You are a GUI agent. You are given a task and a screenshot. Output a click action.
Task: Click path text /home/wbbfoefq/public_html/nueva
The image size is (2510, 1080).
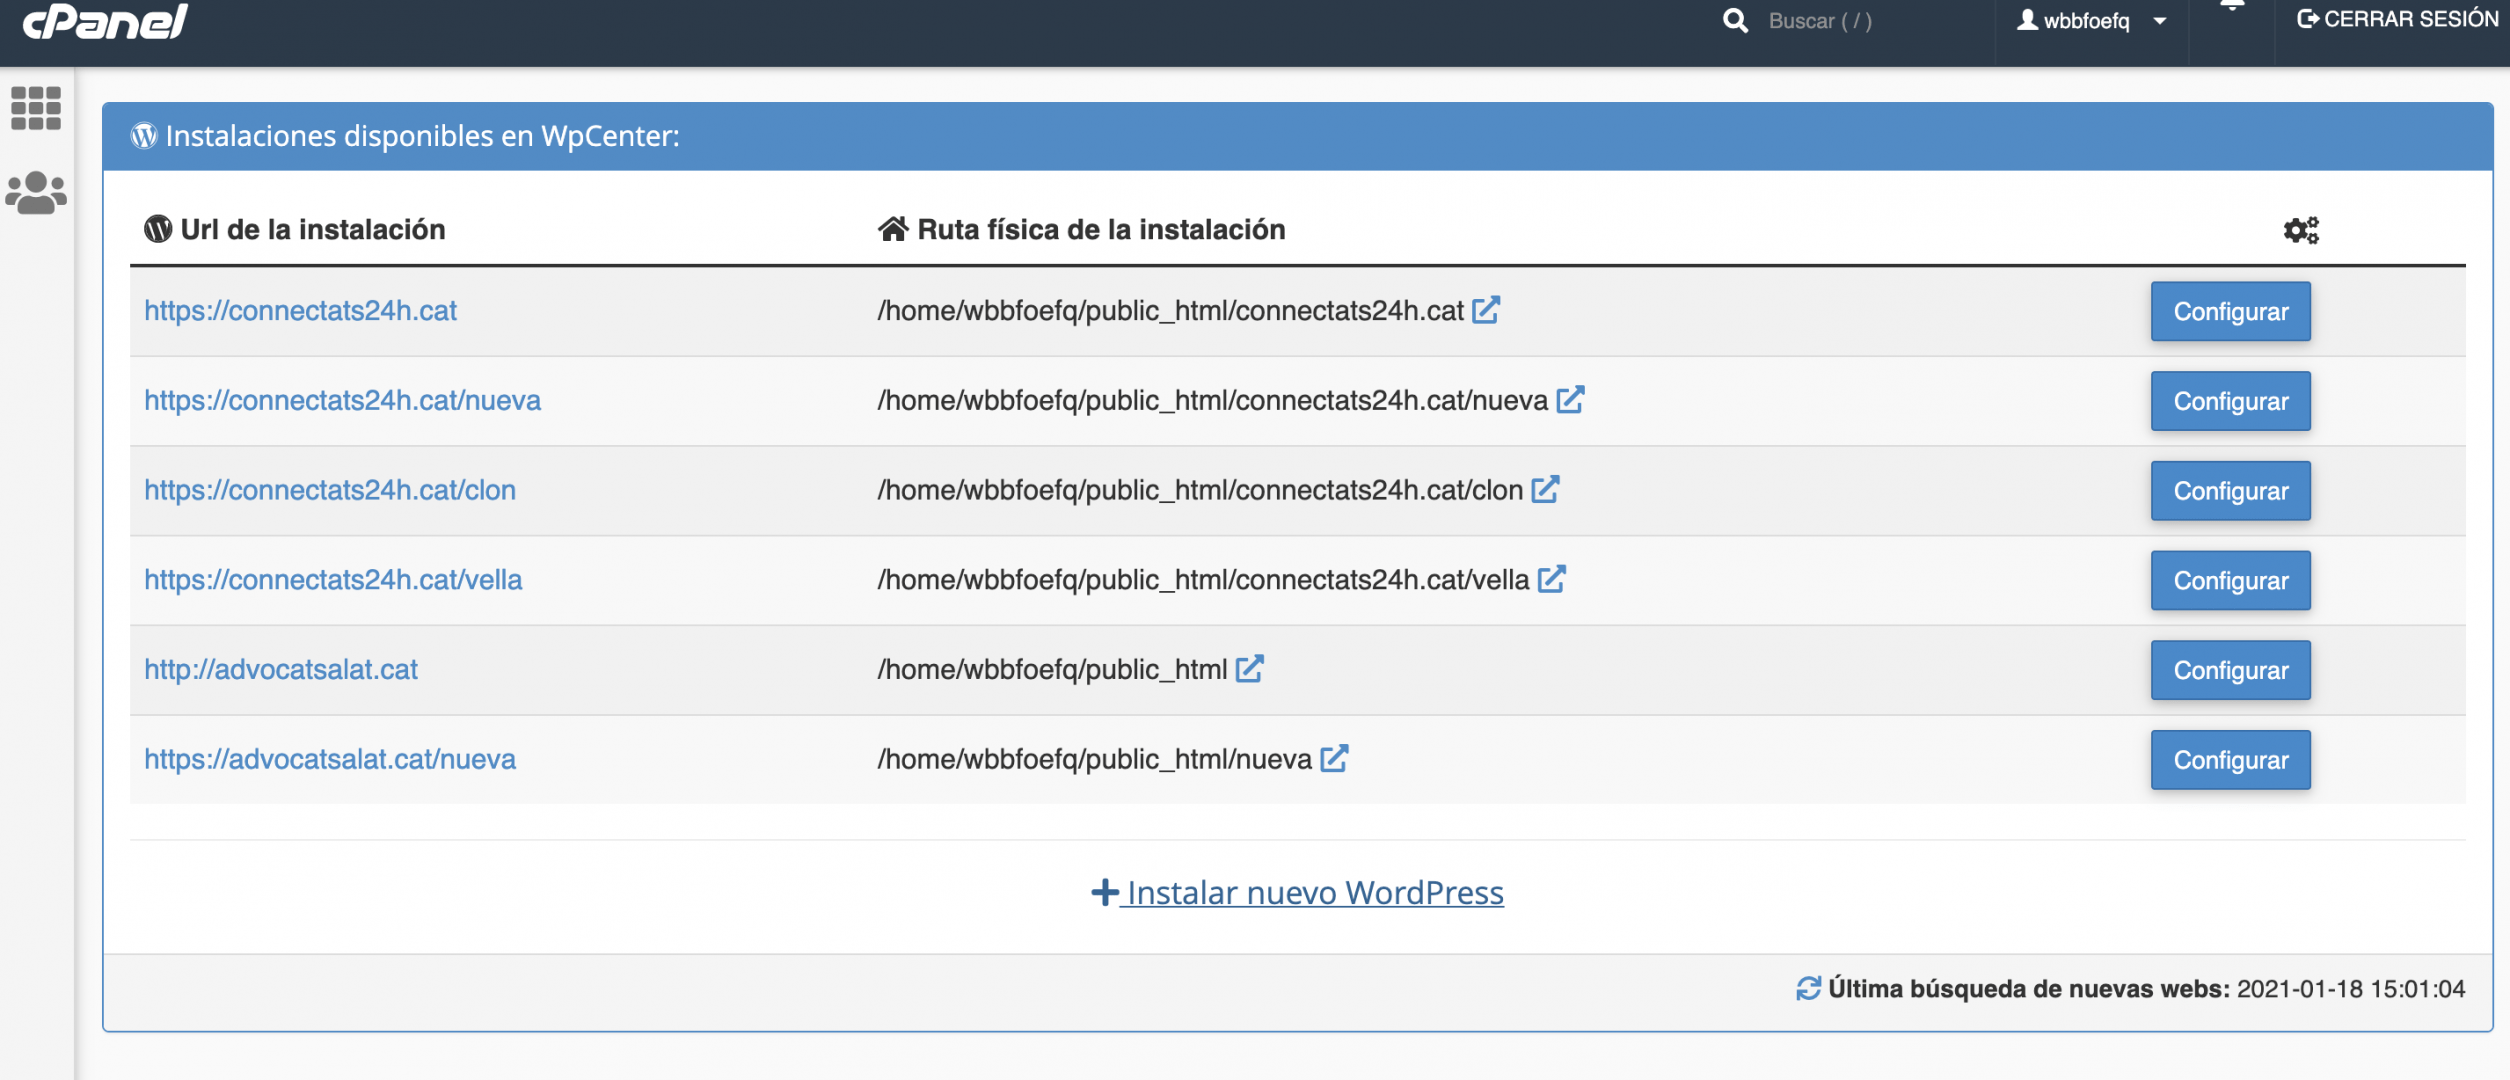[x=1094, y=760]
